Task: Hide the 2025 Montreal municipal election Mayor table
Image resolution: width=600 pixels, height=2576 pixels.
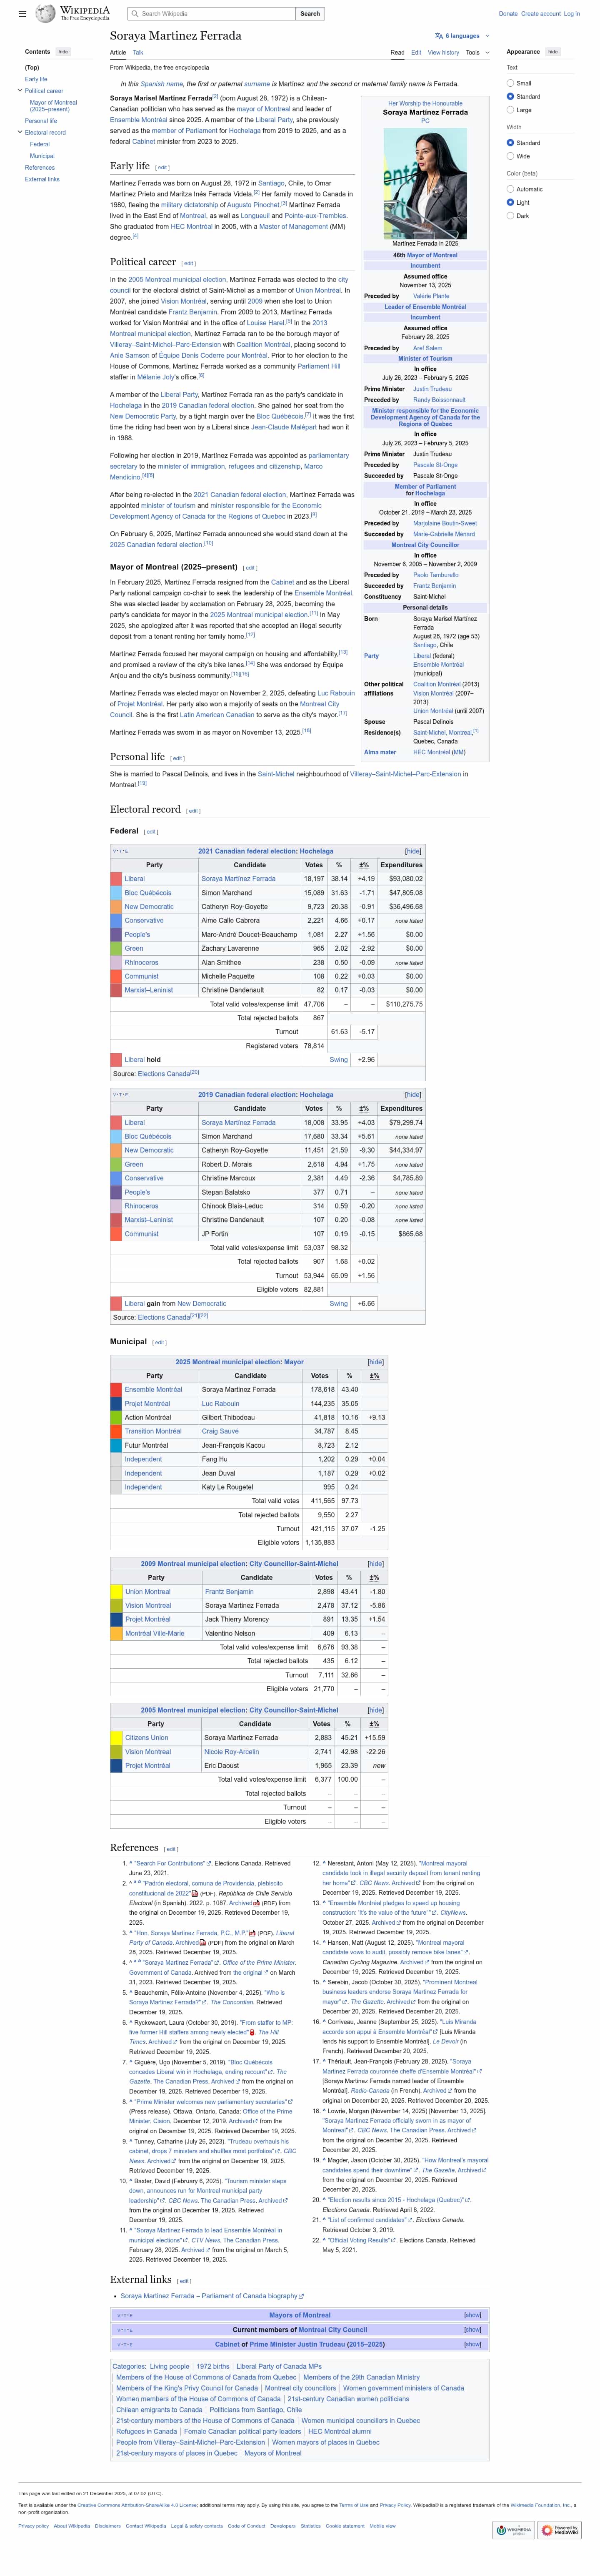Action: point(375,1362)
